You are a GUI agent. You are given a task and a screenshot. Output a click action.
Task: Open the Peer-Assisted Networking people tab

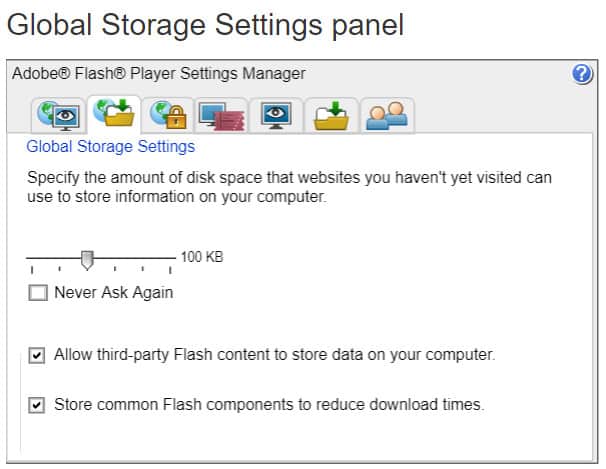387,116
